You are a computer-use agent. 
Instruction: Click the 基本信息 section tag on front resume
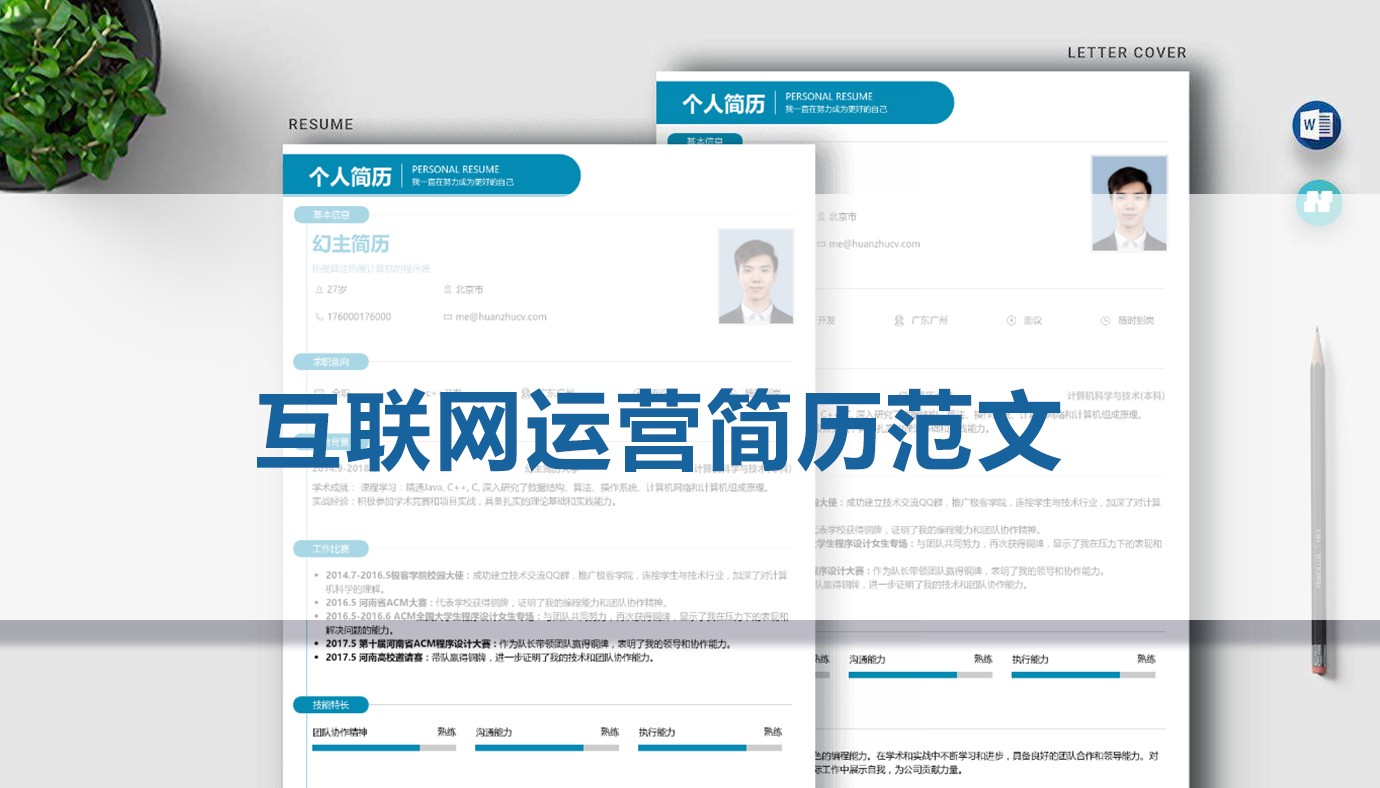(331, 215)
